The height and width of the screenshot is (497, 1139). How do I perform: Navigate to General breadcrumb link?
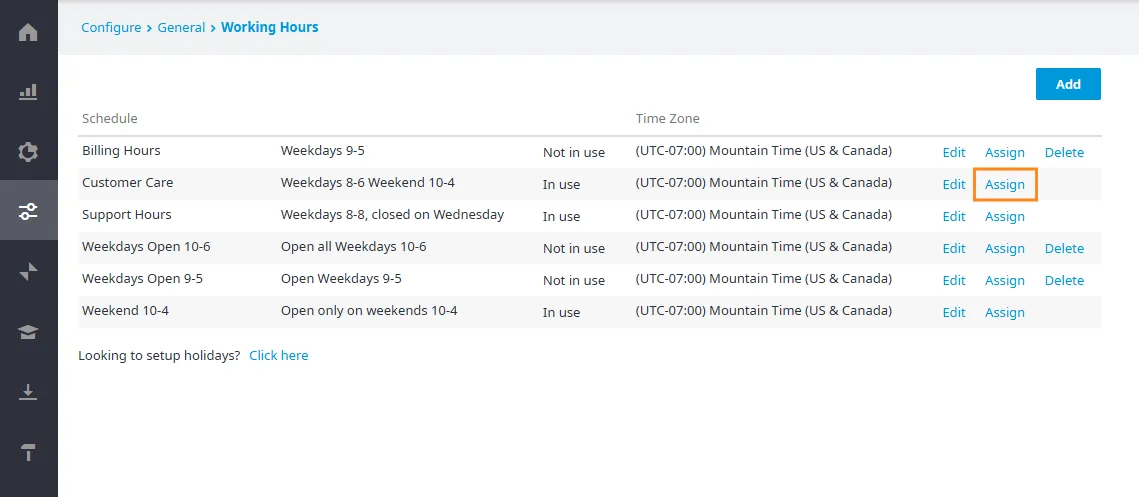[x=182, y=28]
